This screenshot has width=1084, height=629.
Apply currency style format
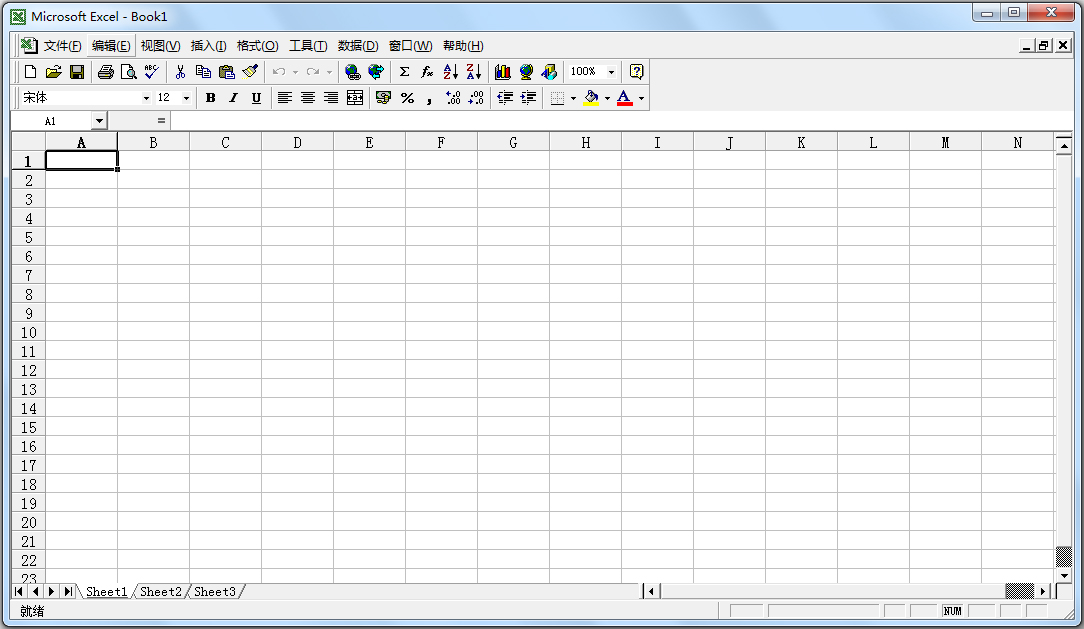coord(384,98)
